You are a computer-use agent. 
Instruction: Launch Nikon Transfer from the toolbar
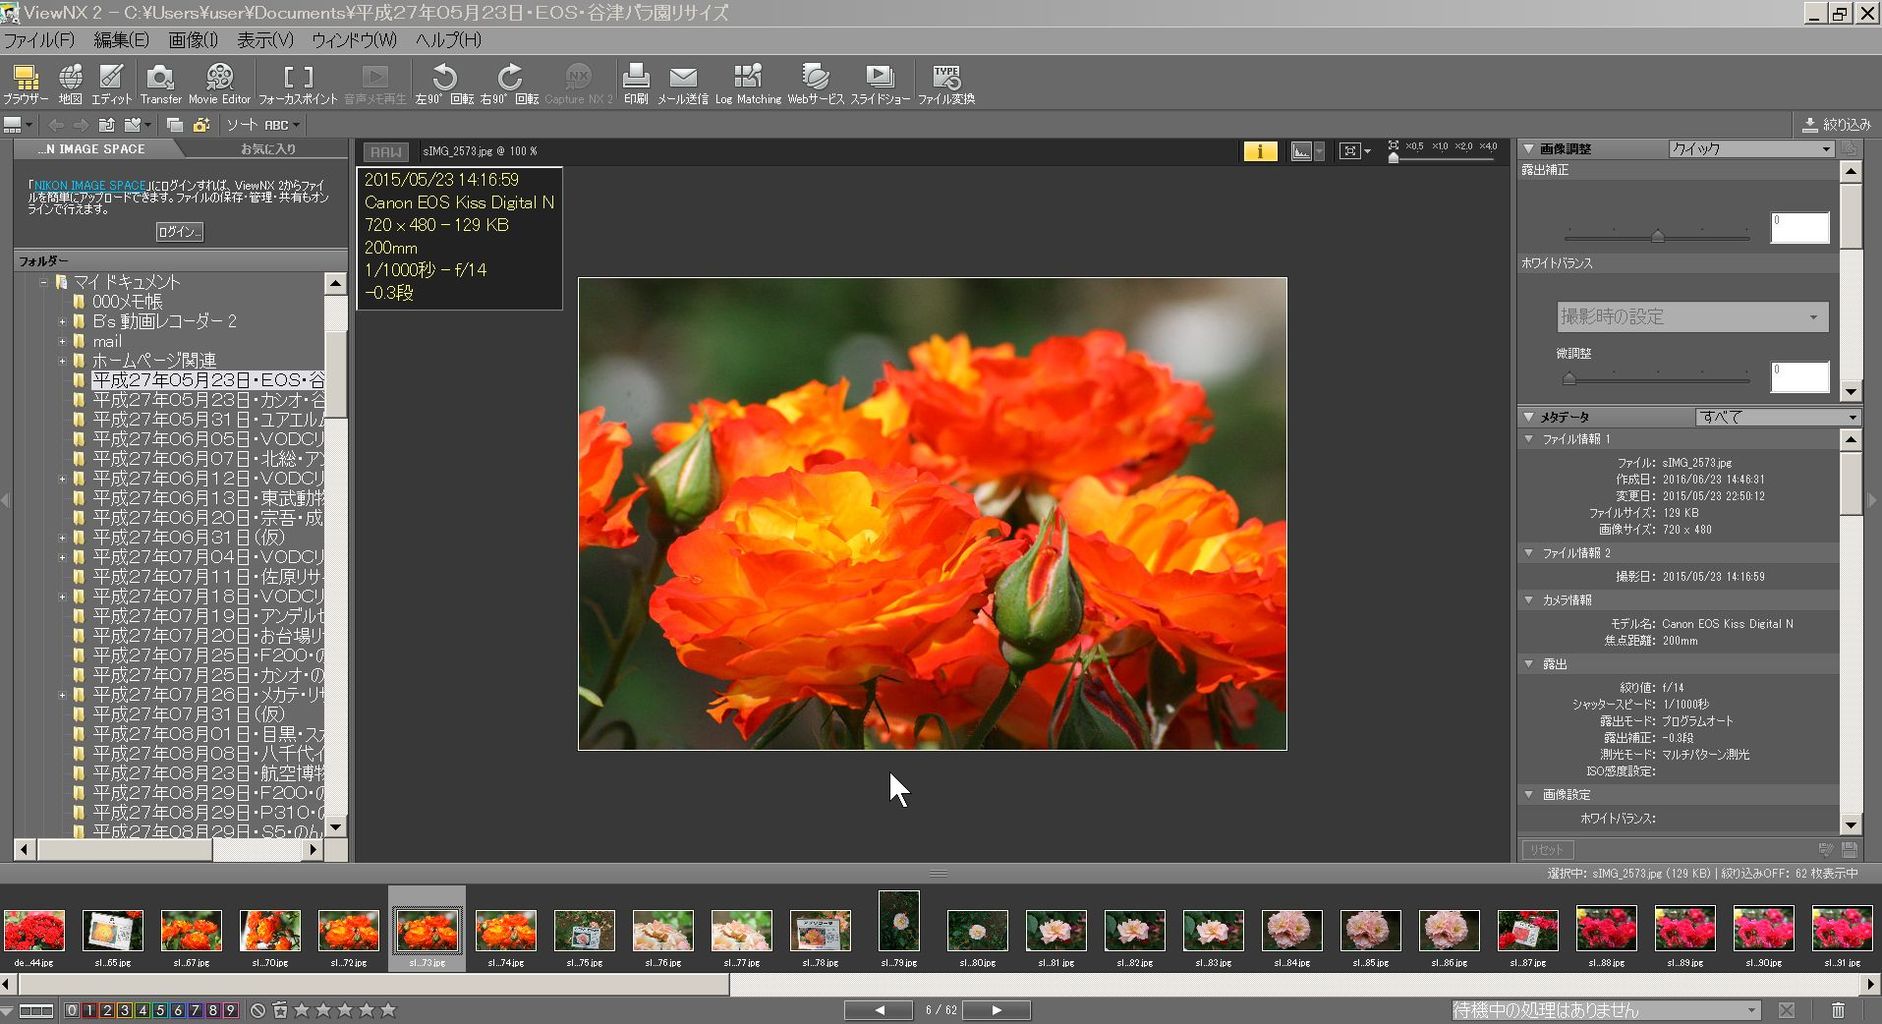[x=160, y=84]
